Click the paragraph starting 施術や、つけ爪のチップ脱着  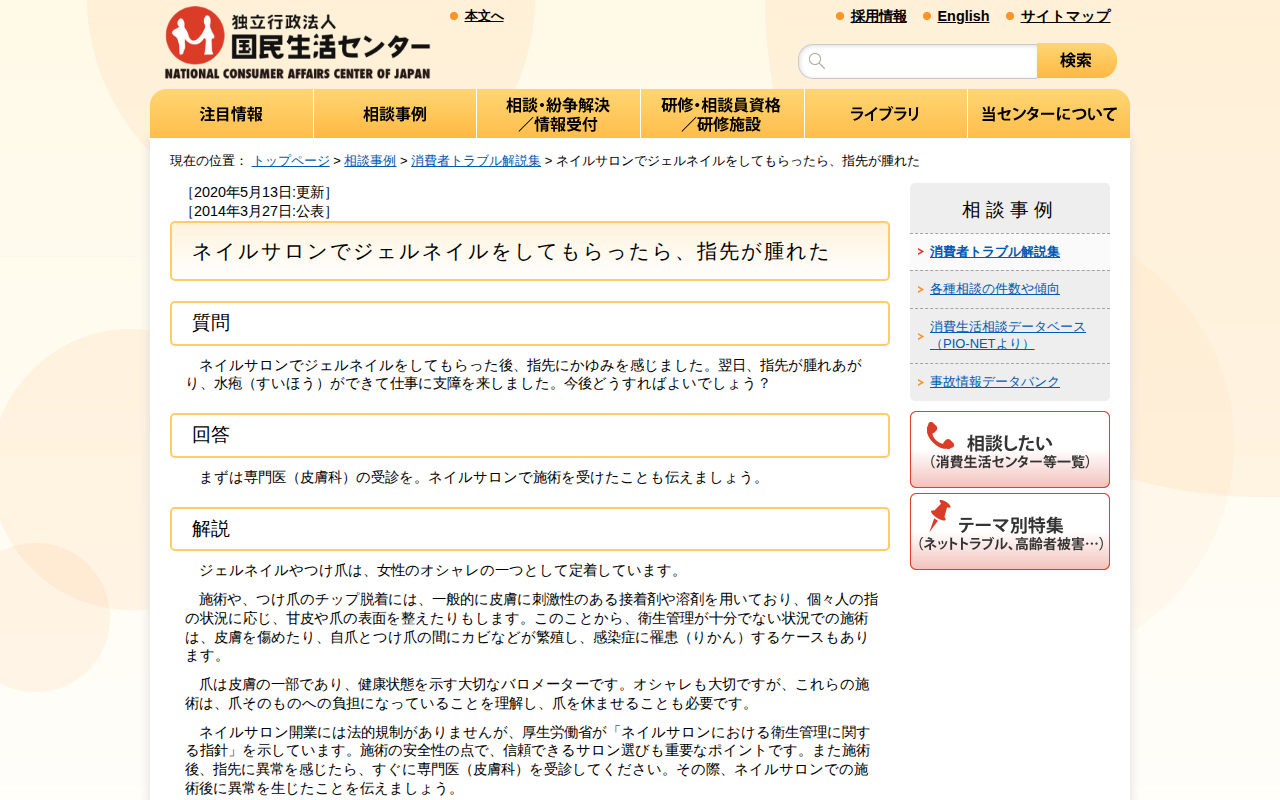coord(532,627)
